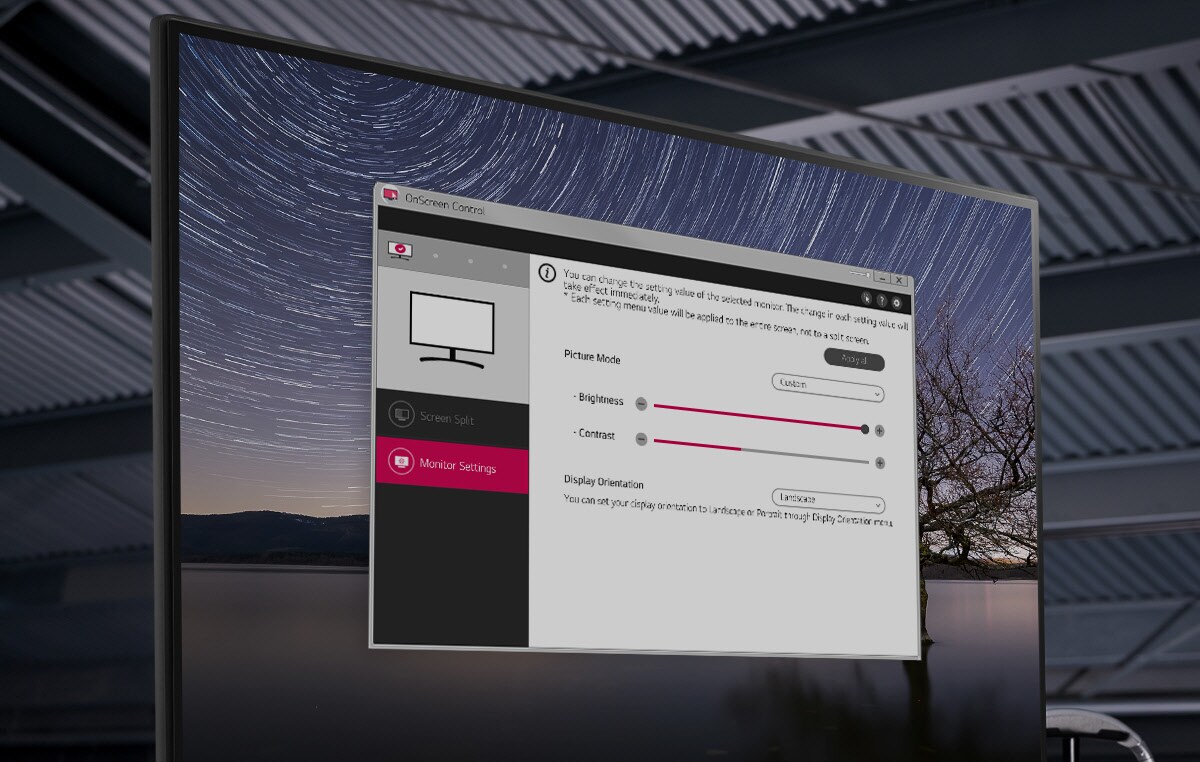Open the settings gear icon
The height and width of the screenshot is (762, 1200).
[x=896, y=302]
